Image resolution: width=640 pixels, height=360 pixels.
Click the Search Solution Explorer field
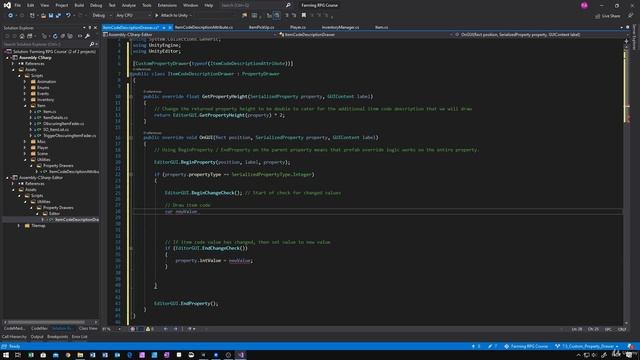pos(46,44)
